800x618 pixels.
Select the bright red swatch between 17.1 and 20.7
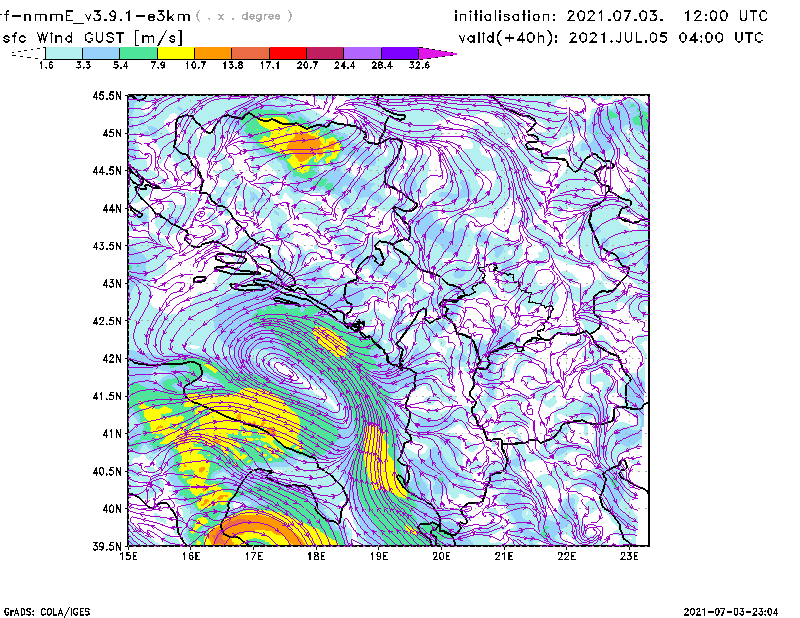click(x=287, y=53)
